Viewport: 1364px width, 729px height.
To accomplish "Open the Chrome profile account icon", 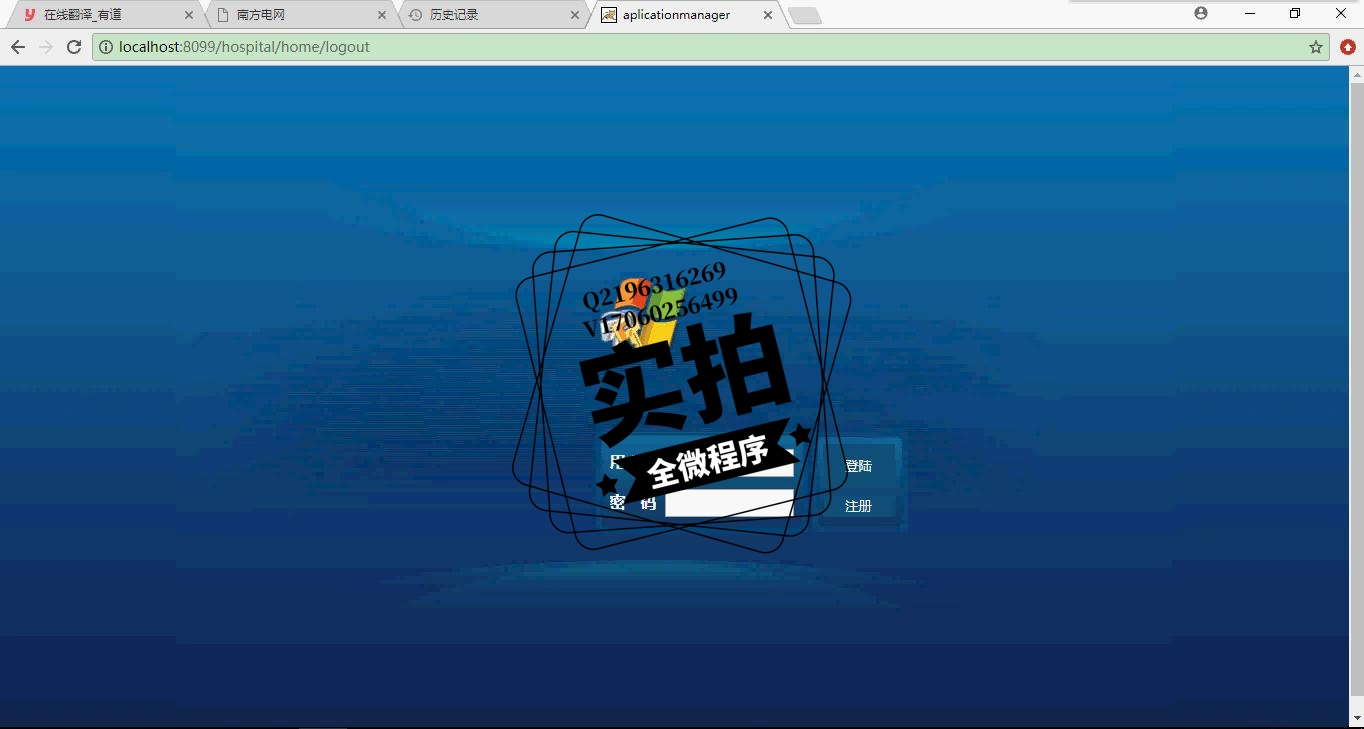I will 1201,14.
